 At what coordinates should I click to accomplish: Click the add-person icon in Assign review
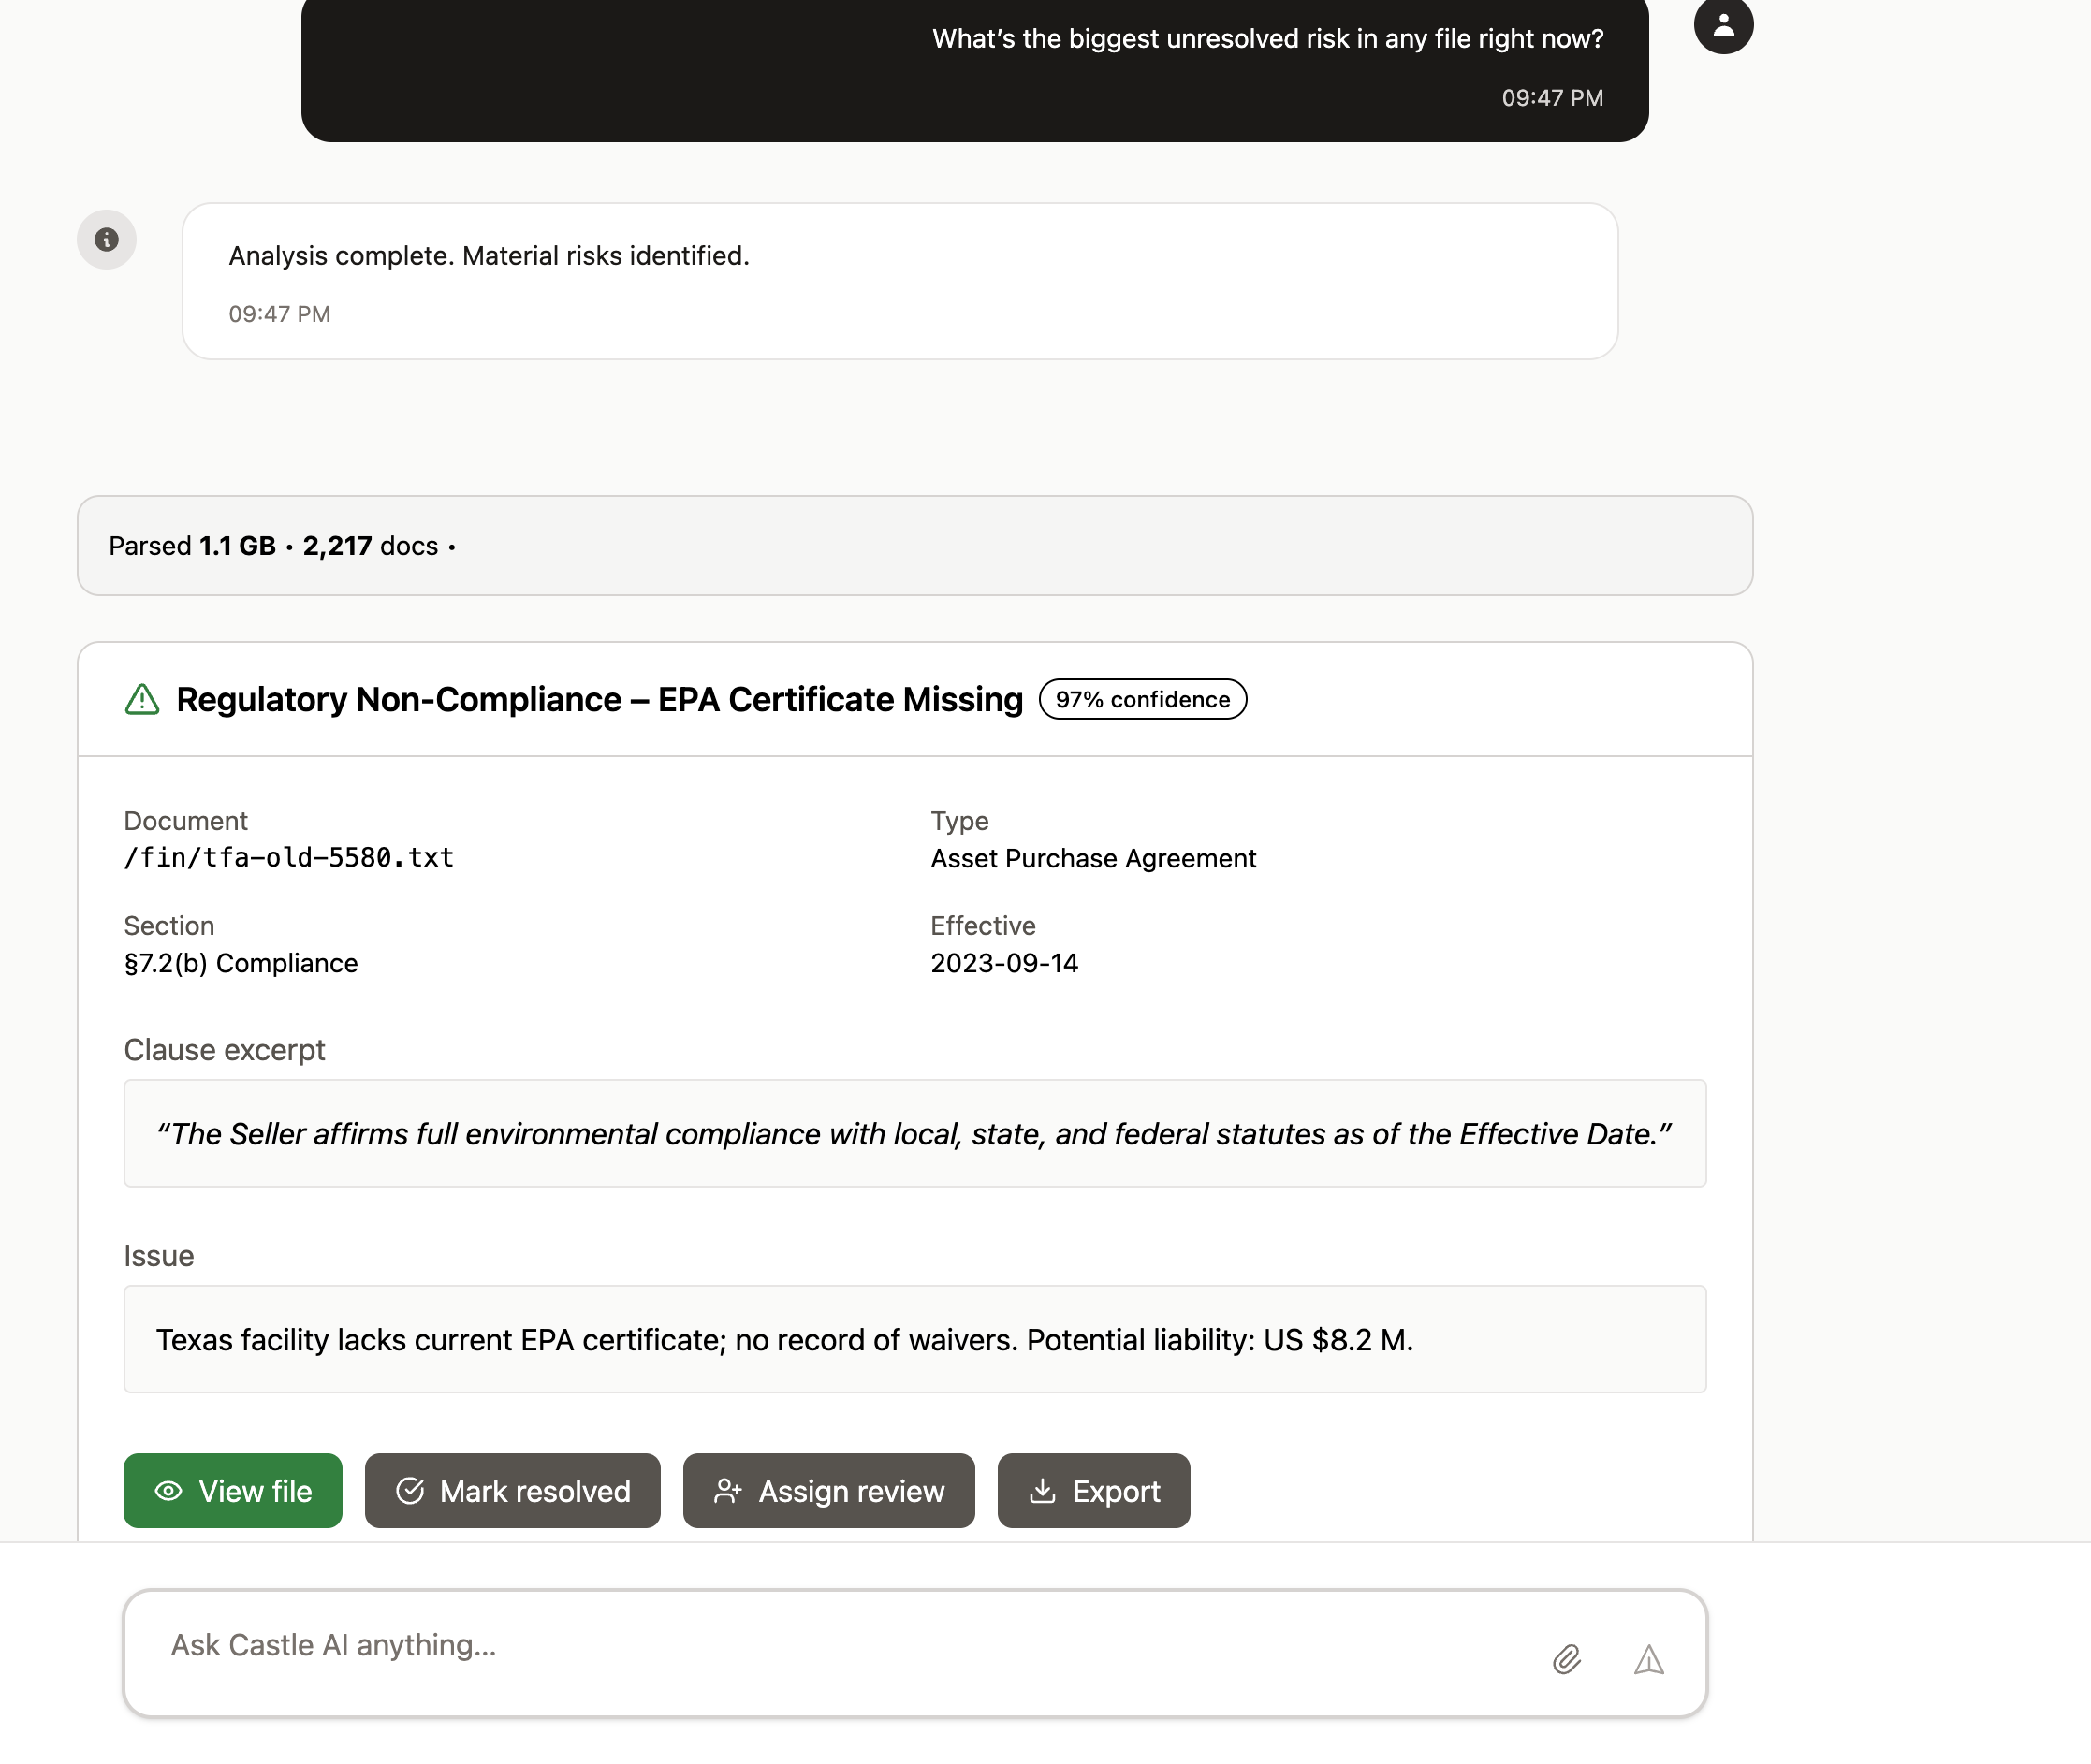(728, 1490)
